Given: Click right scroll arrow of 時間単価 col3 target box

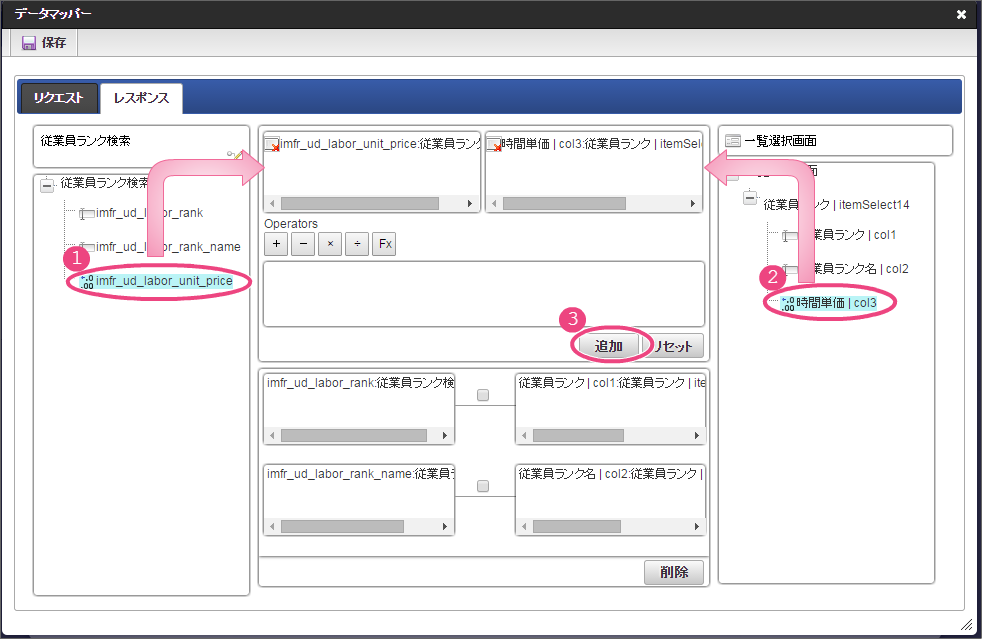Looking at the screenshot, I should (692, 204).
